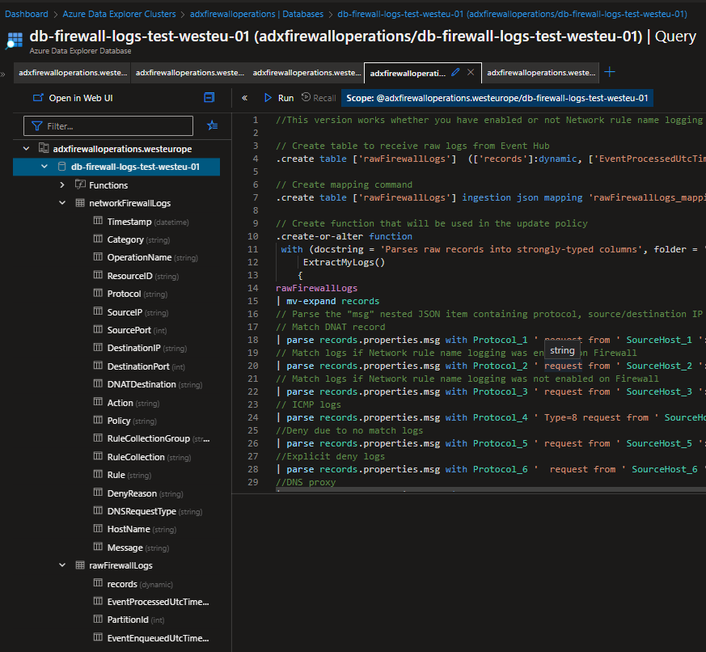Select the HostName column row
Screen dimensions: 706x652
(135, 529)
